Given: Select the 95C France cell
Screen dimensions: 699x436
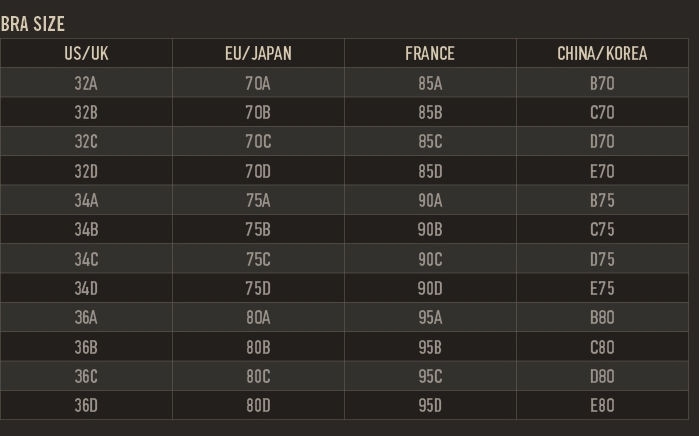Looking at the screenshot, I should click(x=430, y=376).
